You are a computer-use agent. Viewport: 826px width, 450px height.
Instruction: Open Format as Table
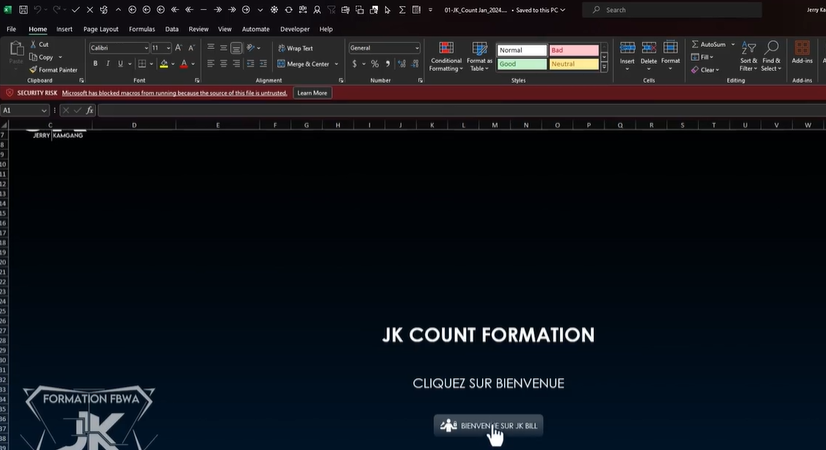click(479, 56)
